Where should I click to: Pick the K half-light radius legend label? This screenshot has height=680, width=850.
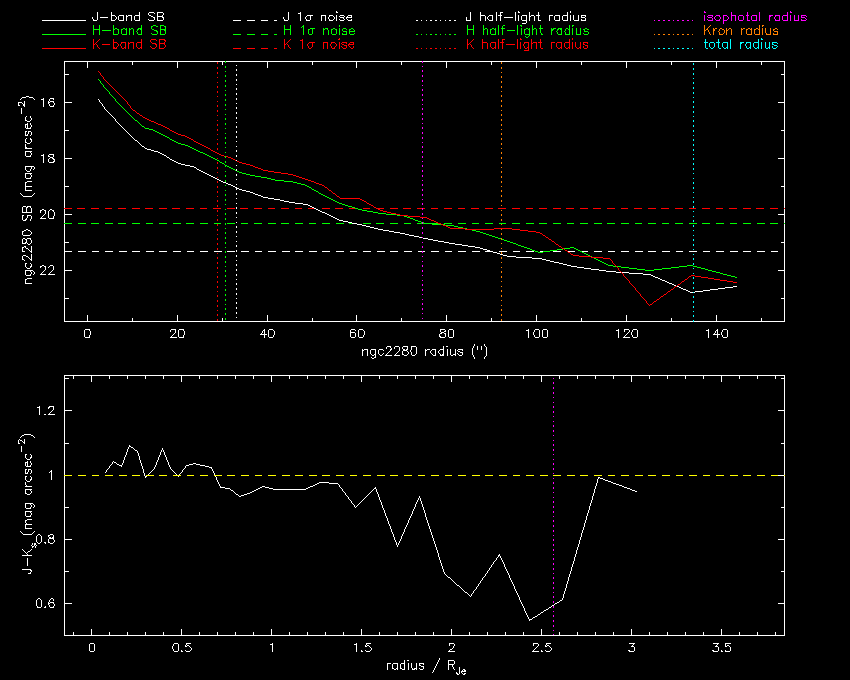(527, 45)
